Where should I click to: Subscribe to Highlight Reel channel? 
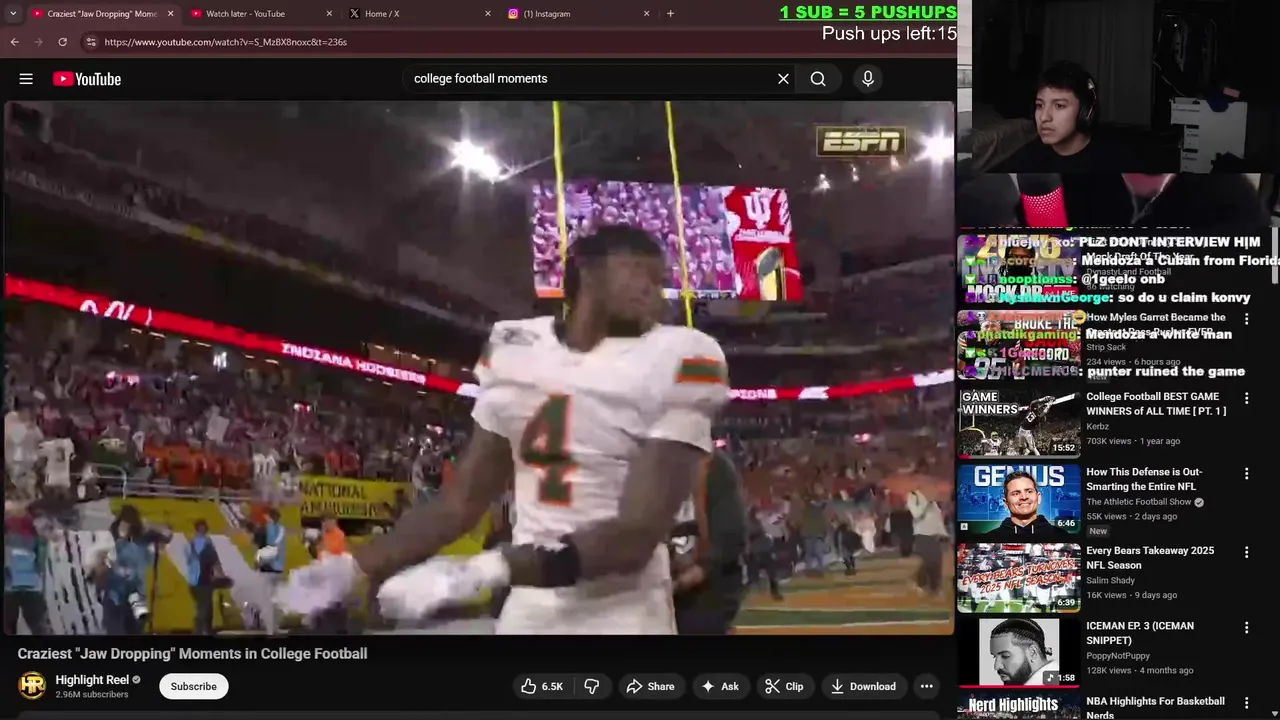coord(193,686)
